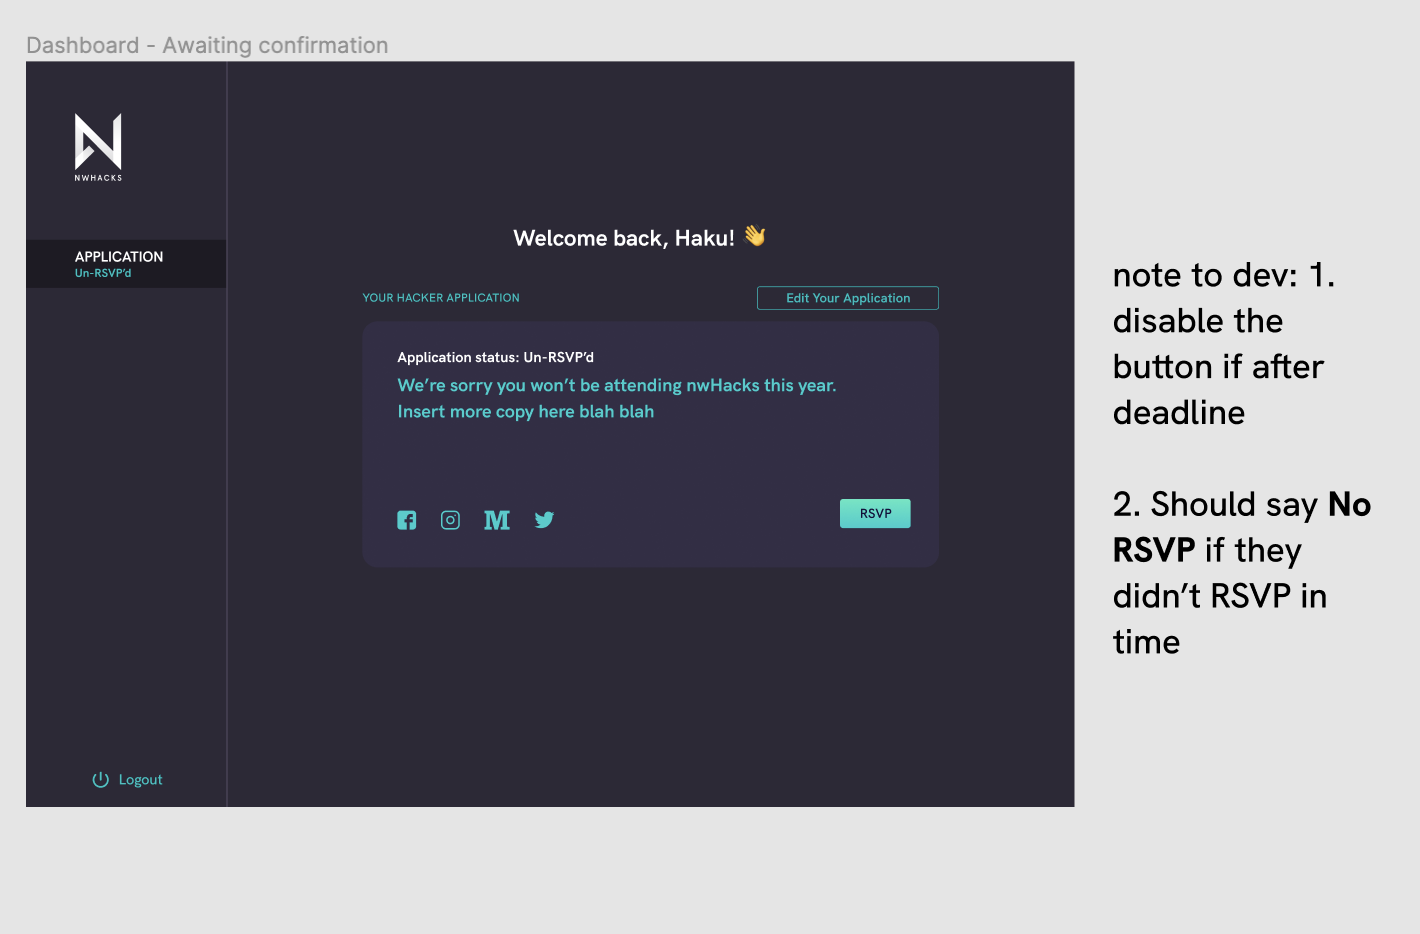Select the Instagram social icon
This screenshot has width=1420, height=934.
click(450, 519)
